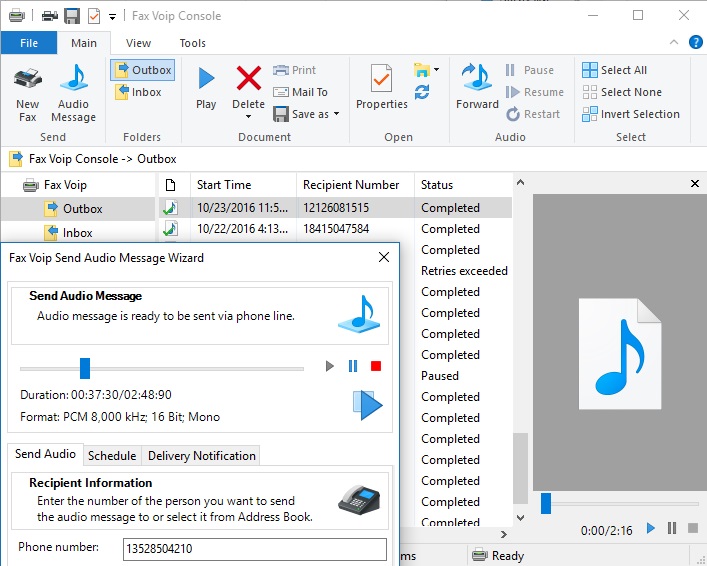Click the list scroll down arrow

click(x=520, y=517)
